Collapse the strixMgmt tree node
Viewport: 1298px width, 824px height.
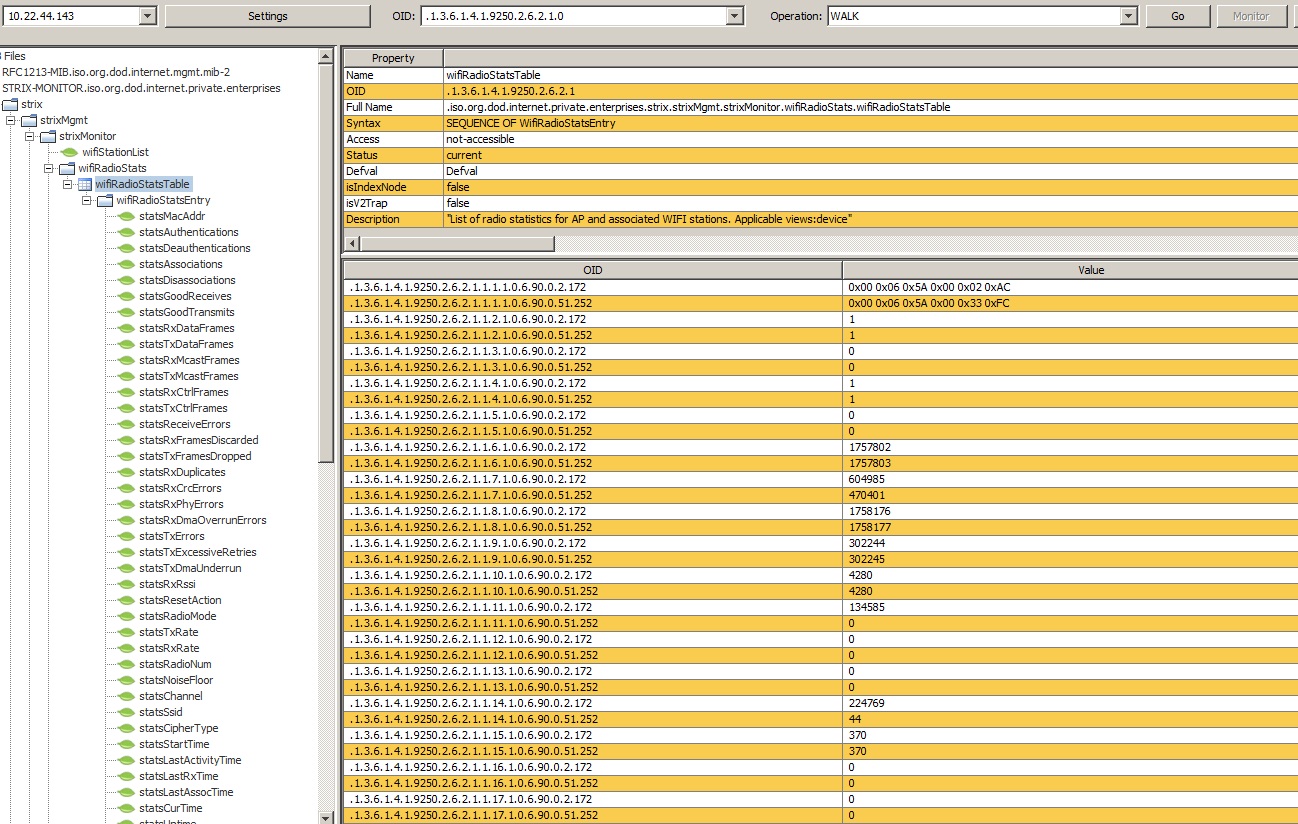(x=11, y=120)
